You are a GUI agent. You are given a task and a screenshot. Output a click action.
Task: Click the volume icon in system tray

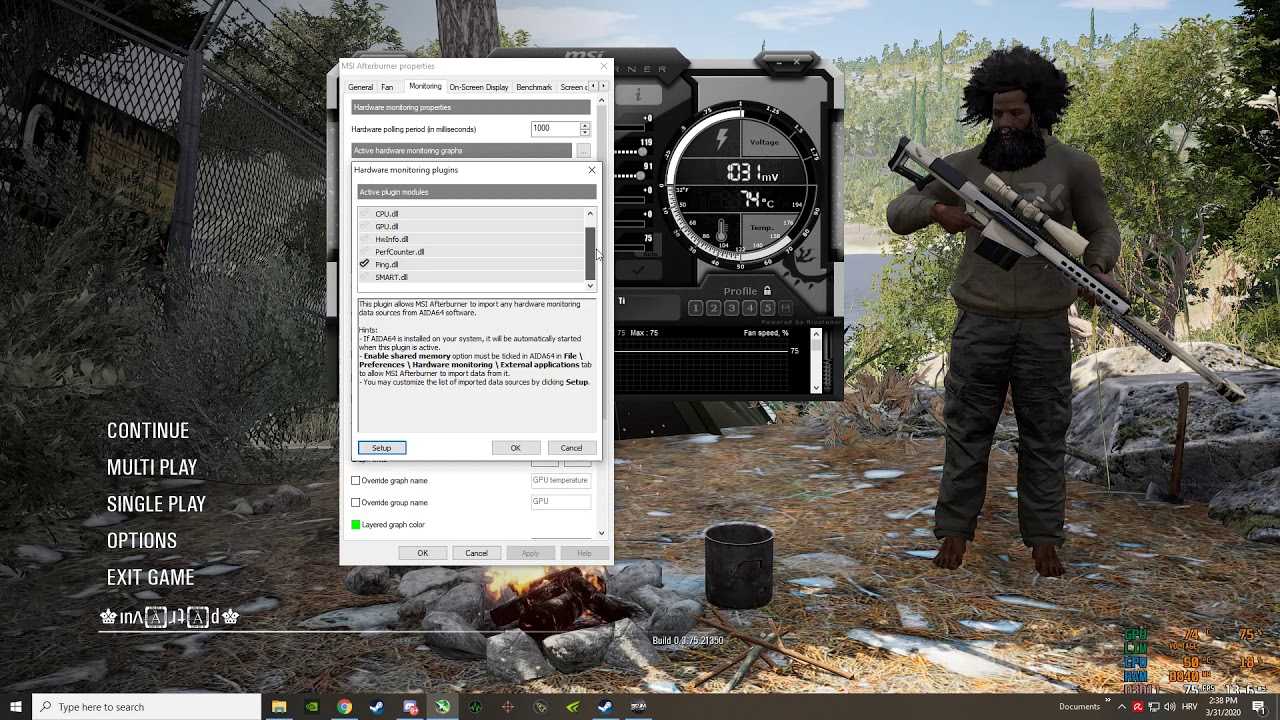coord(1170,707)
